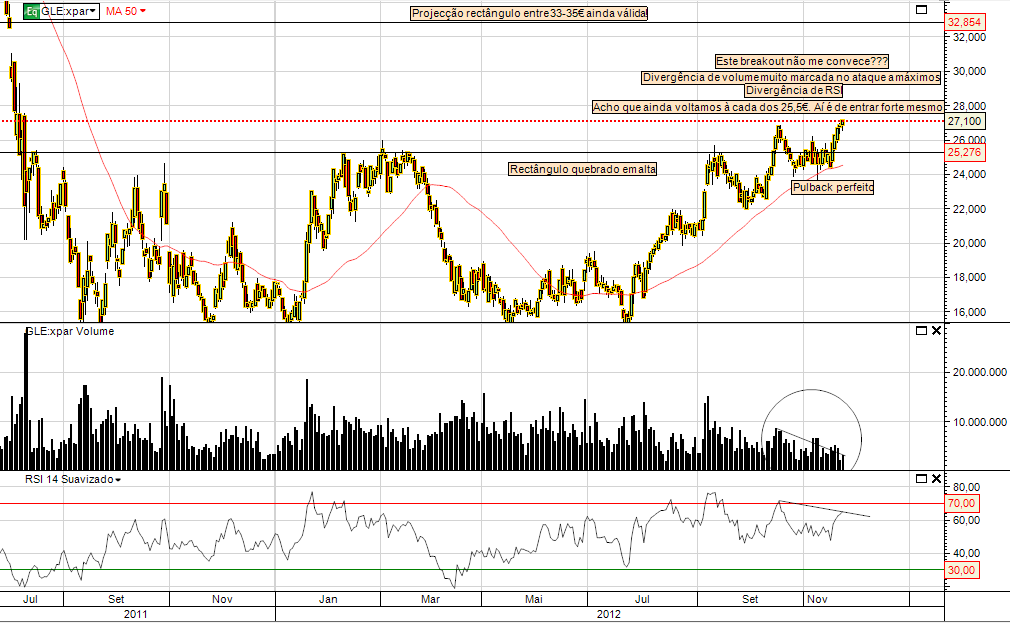Select the 'Este breakout não me convece???' note
1010x623 pixels.
pyautogui.click(x=802, y=61)
